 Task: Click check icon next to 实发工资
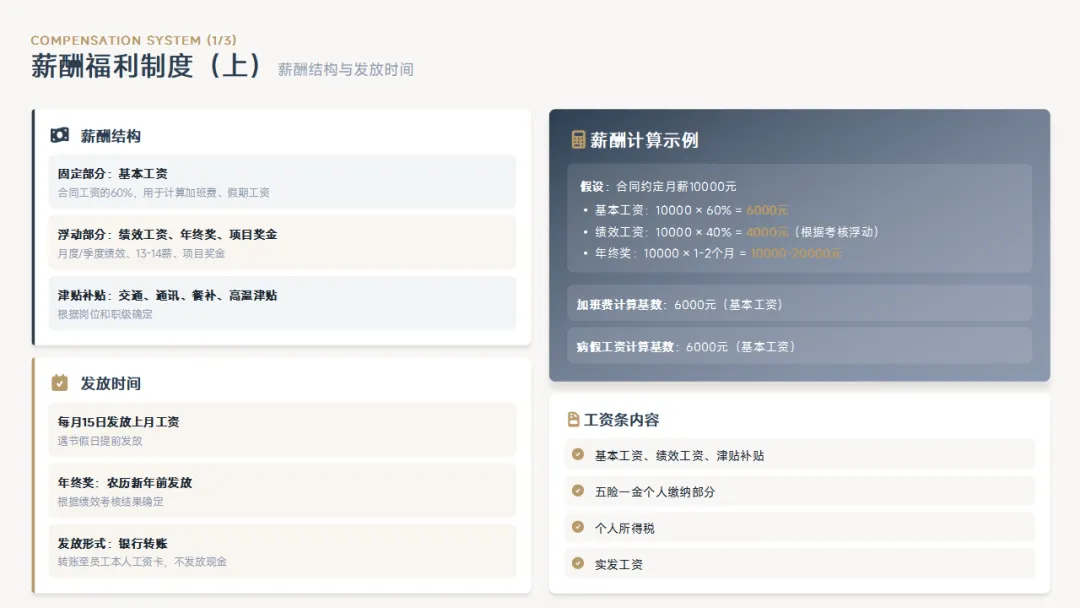tap(577, 563)
